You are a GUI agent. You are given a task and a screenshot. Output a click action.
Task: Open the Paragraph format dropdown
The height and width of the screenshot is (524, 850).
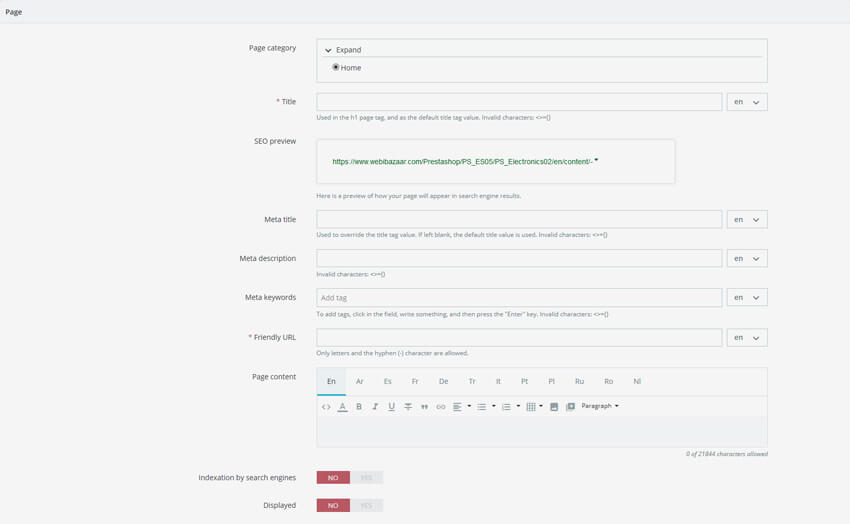tap(600, 406)
